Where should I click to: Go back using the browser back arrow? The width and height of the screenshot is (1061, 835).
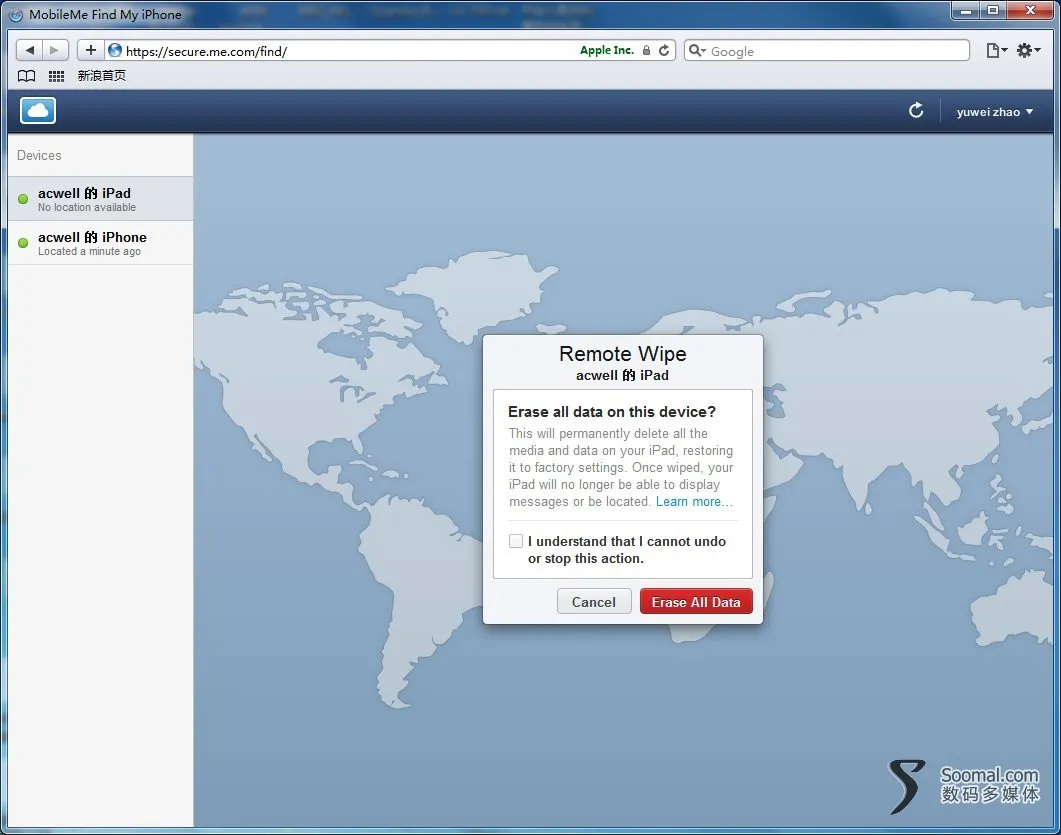29,50
